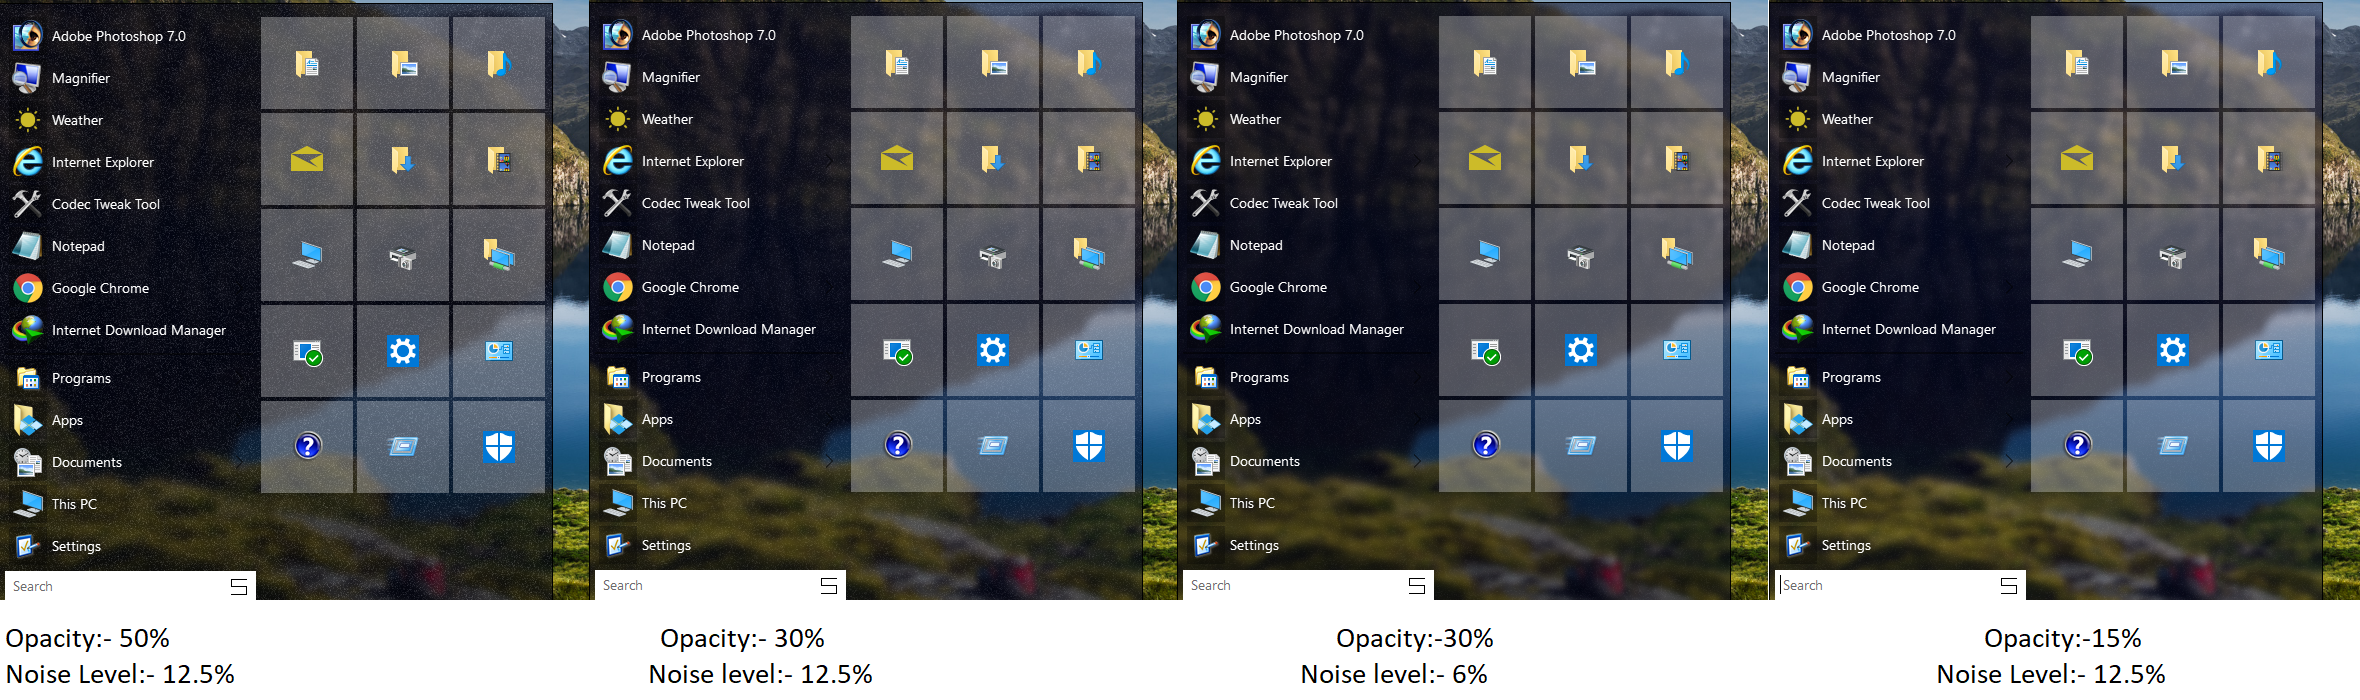Open This PC in the 15% opacity menu
The image size is (2360, 700).
(x=1843, y=503)
